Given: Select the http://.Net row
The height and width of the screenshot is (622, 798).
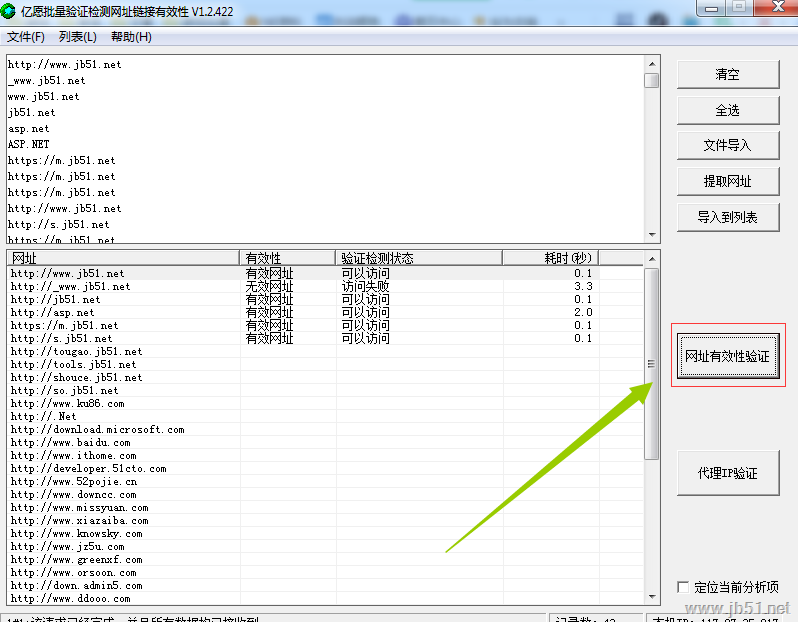Looking at the screenshot, I should click(326, 416).
